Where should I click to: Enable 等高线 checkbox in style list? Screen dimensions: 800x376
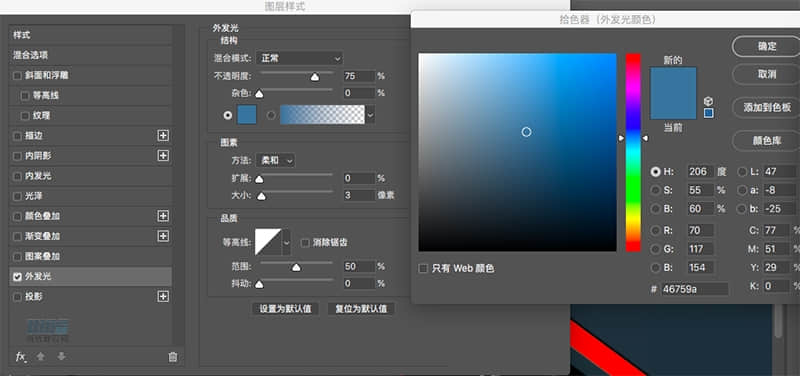[x=25, y=95]
